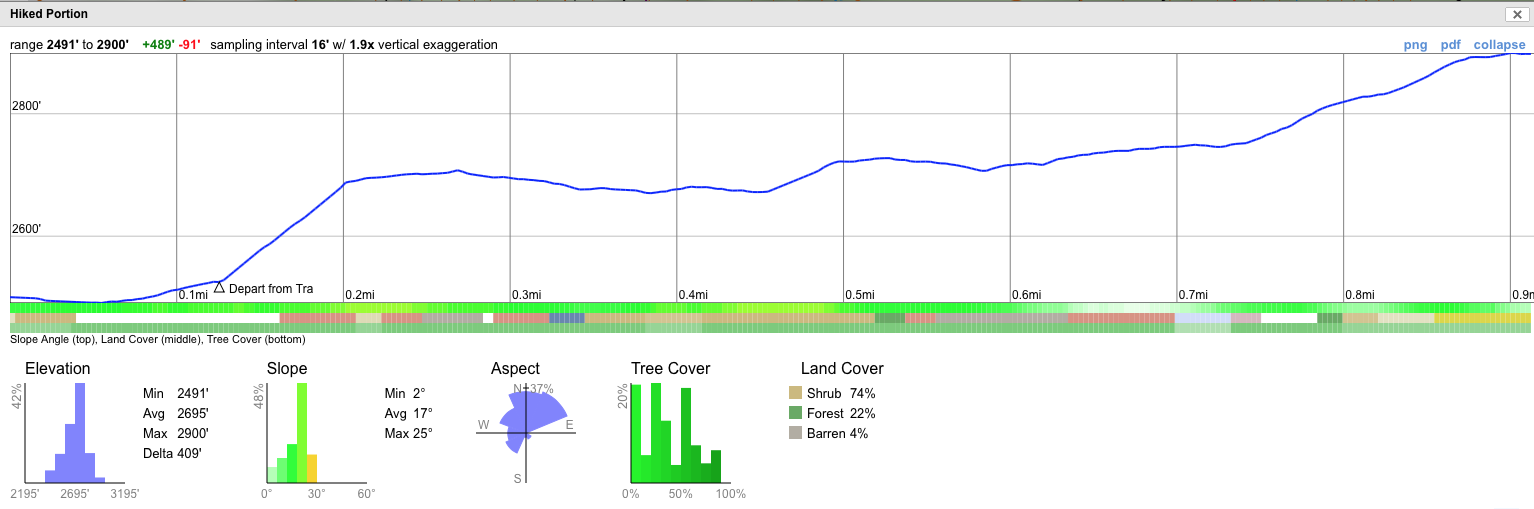Click the yellow bar in Slope histogram
1534x509 pixels.
311,468
